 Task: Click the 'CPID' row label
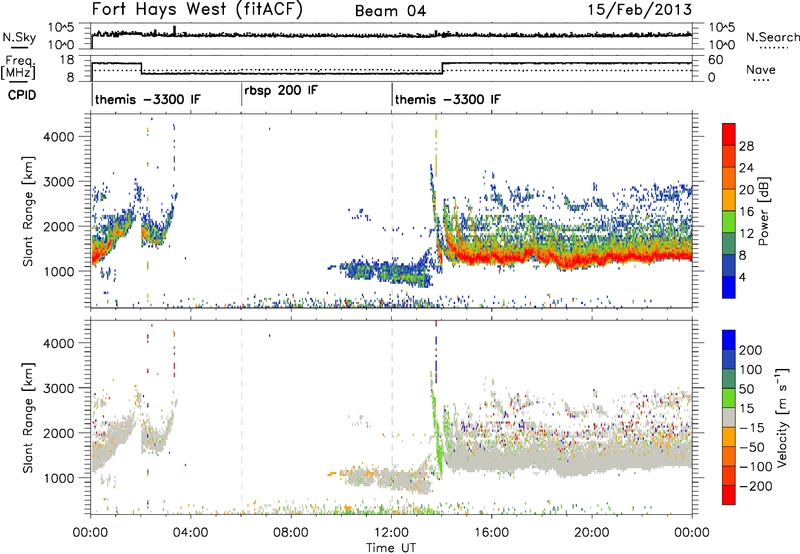click(21, 95)
